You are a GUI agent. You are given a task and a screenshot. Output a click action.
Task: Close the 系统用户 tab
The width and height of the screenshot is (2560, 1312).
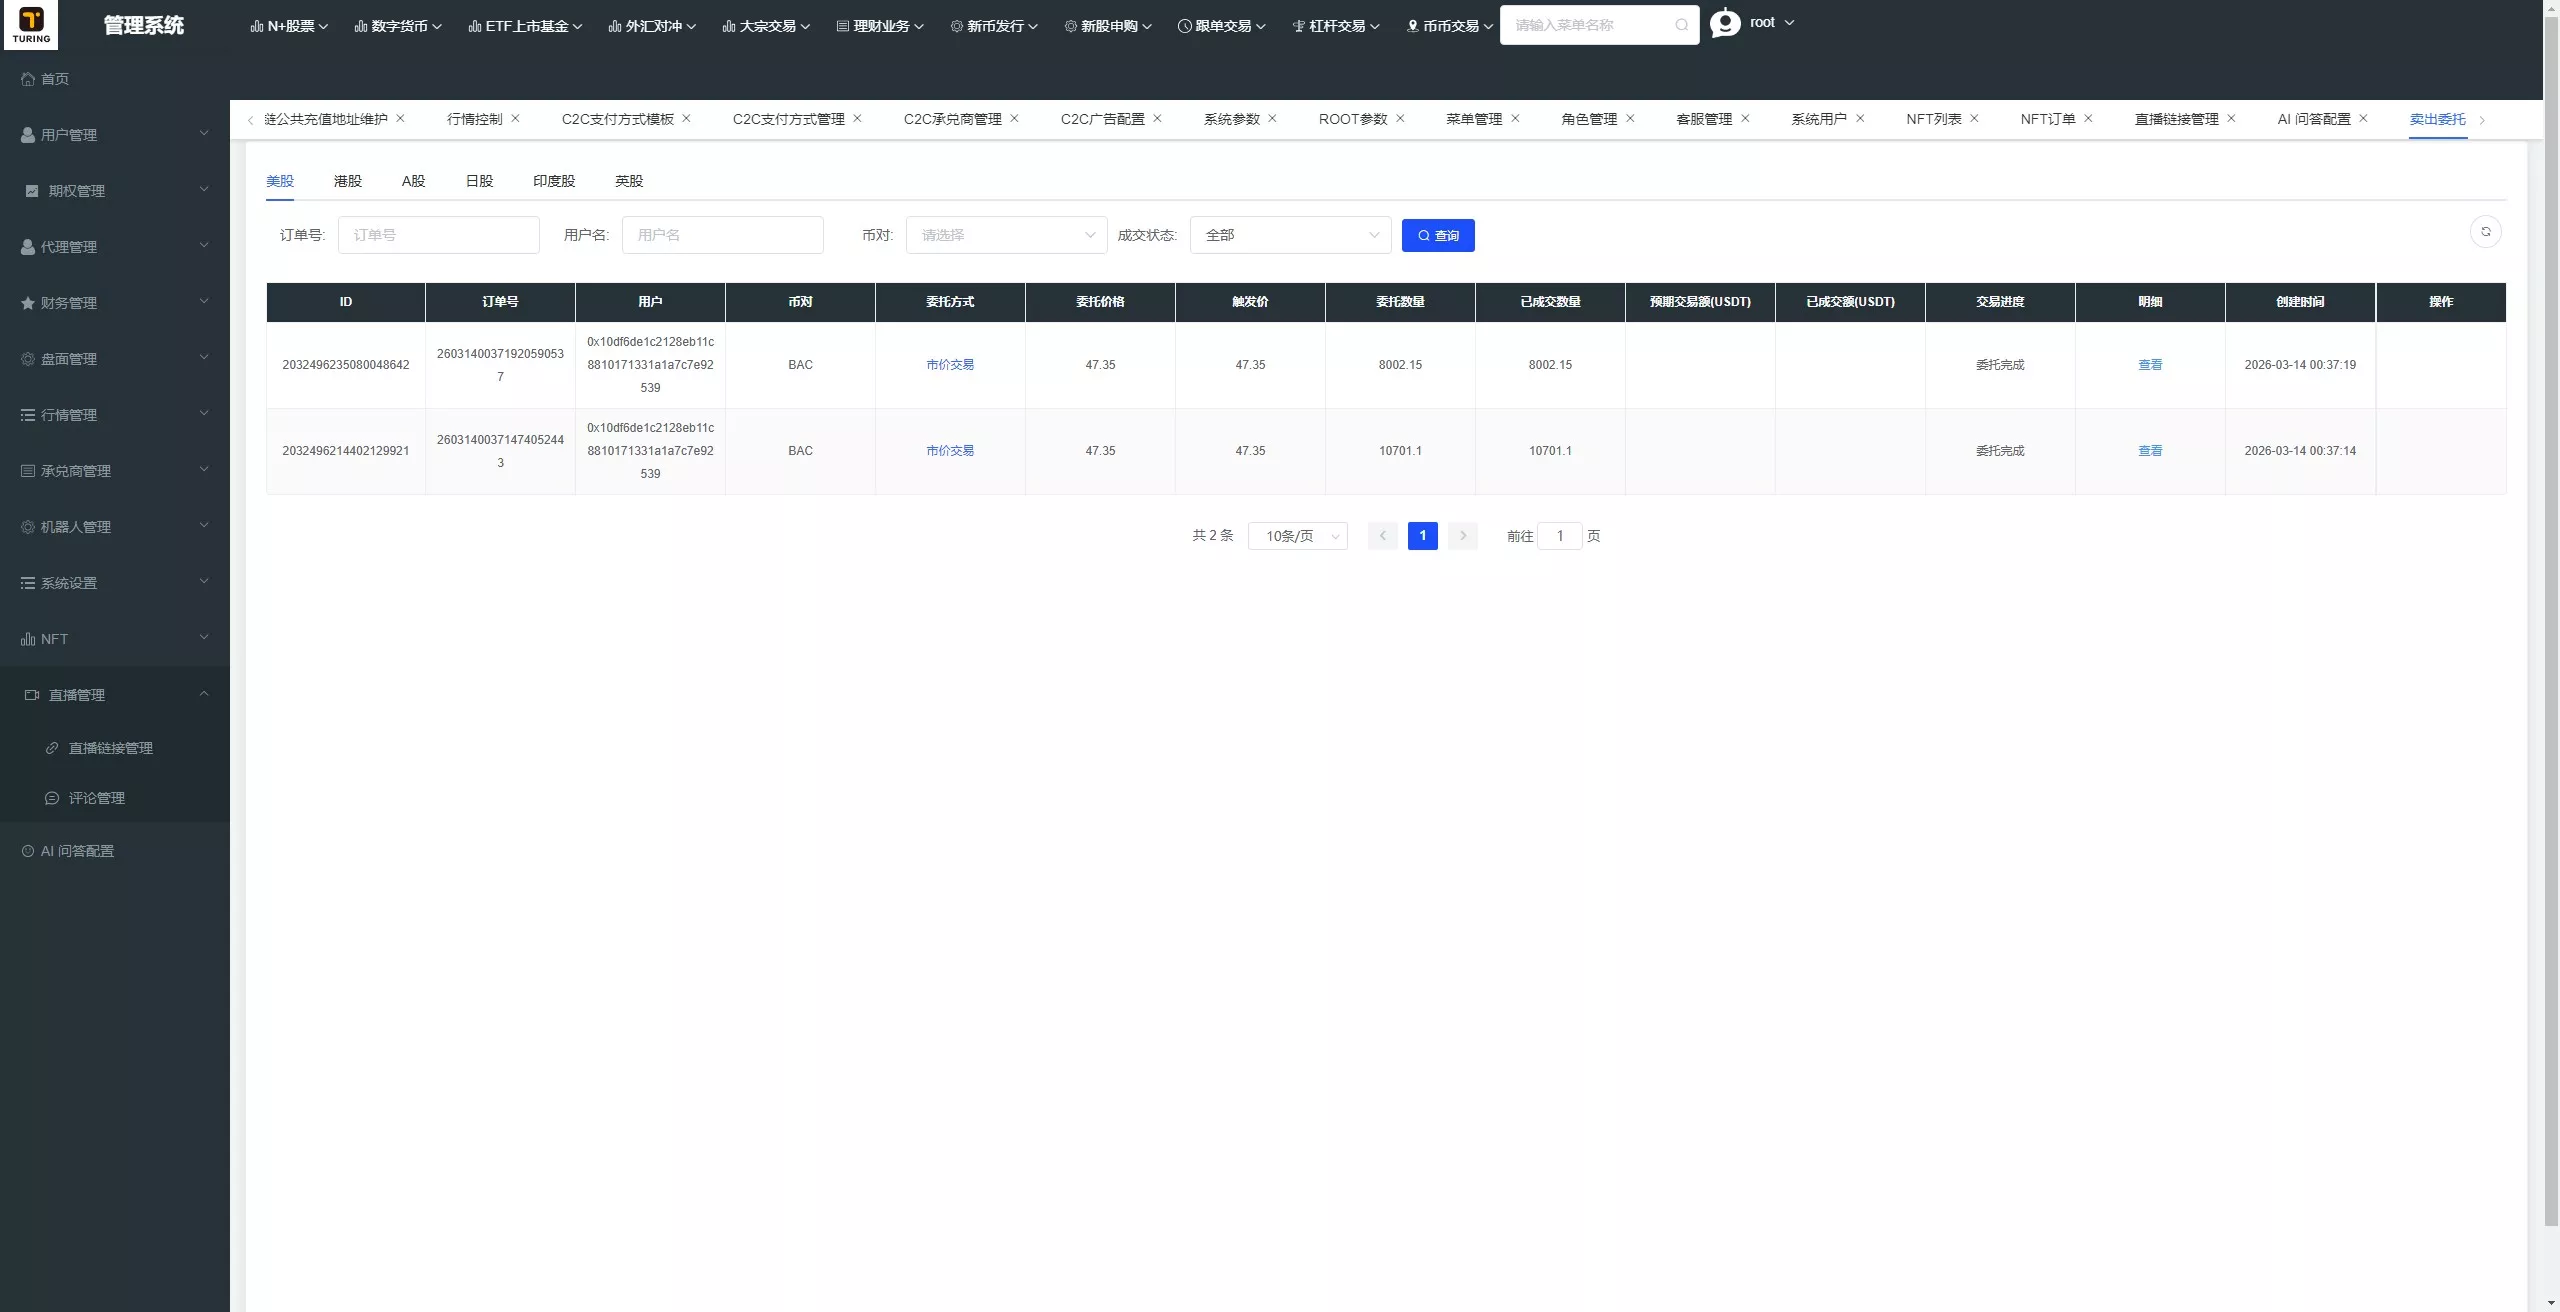coord(1861,118)
